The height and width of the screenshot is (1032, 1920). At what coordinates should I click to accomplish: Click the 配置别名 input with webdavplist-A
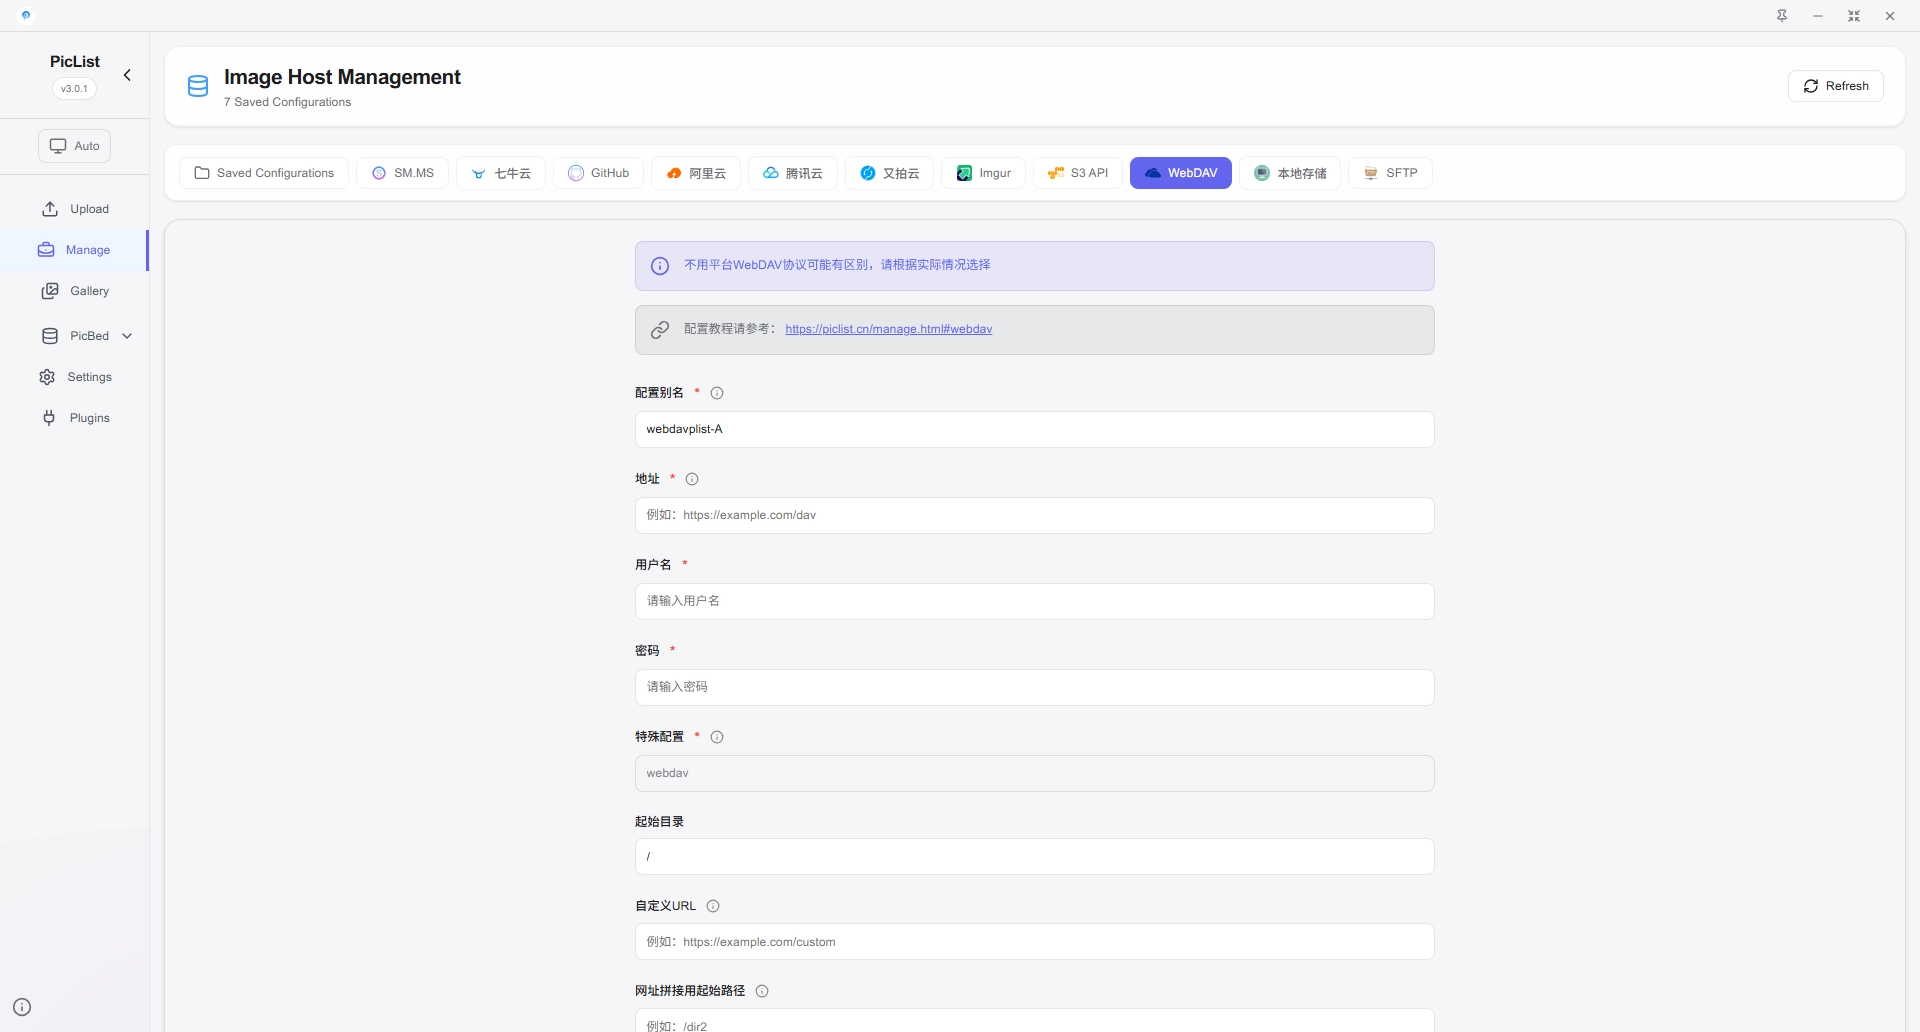(x=1034, y=430)
